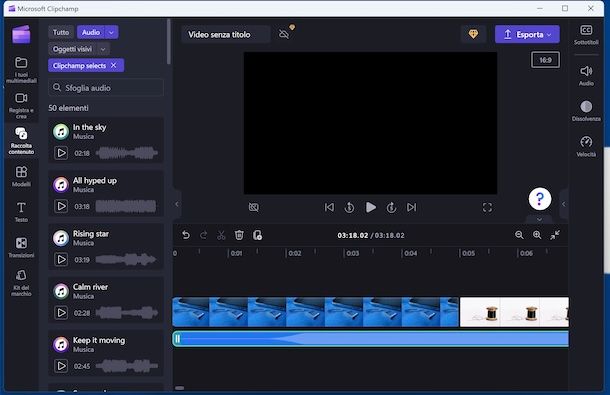
Task: Expand Oggetti visivi dropdown arrow
Action: tap(103, 49)
